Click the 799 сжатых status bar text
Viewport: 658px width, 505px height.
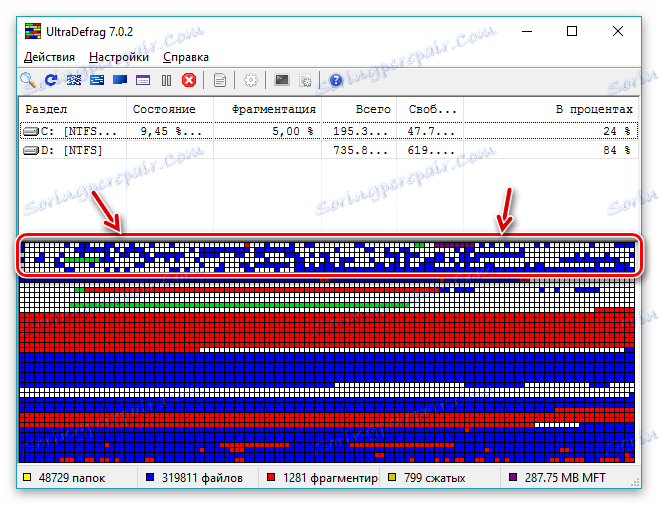pos(435,478)
